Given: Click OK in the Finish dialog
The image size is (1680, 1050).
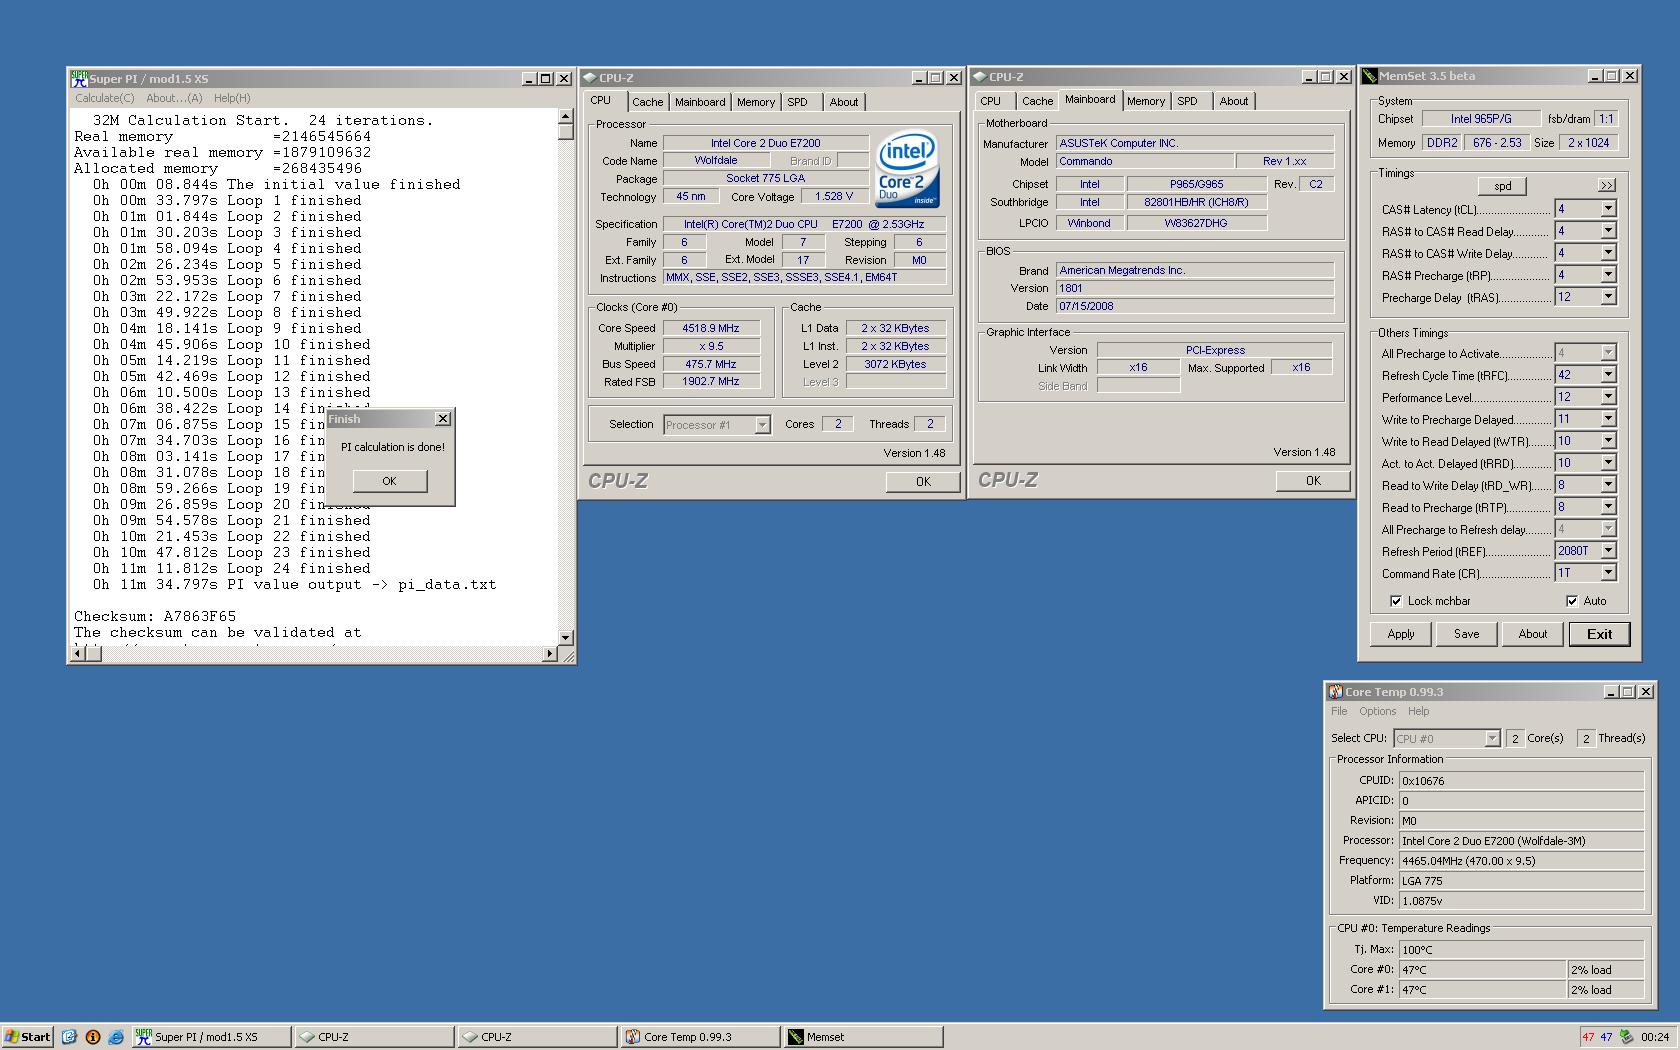Looking at the screenshot, I should 389,481.
